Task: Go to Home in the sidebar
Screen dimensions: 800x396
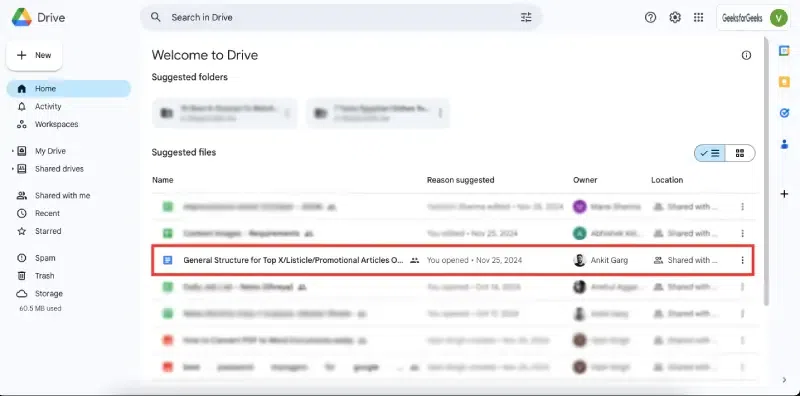Action: click(x=68, y=89)
